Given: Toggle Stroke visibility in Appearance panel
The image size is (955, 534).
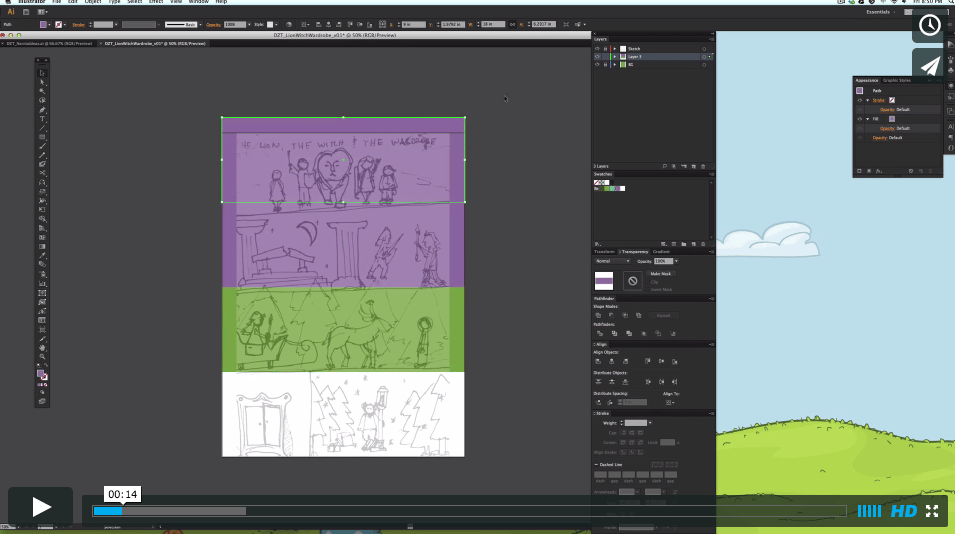Looking at the screenshot, I should tap(859, 100).
